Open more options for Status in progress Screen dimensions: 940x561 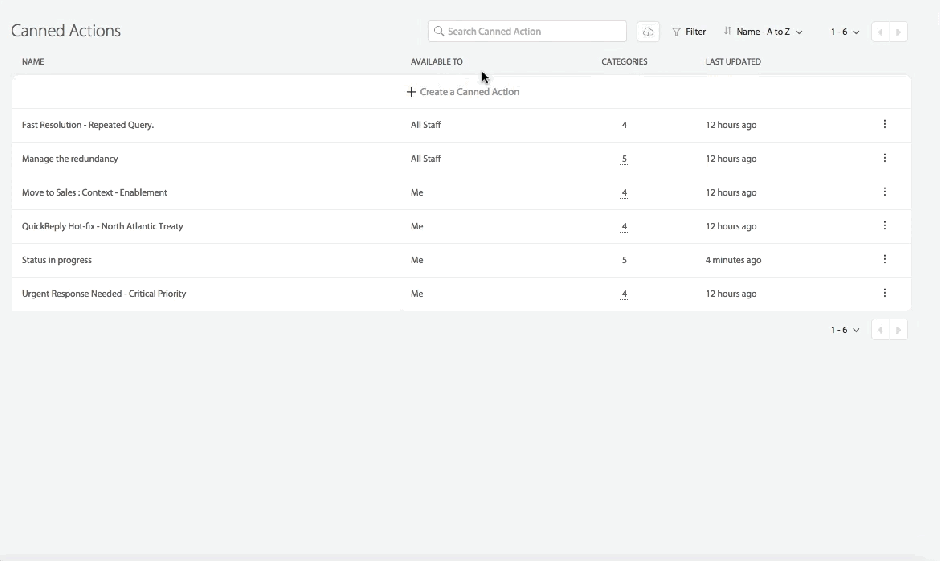tap(885, 260)
